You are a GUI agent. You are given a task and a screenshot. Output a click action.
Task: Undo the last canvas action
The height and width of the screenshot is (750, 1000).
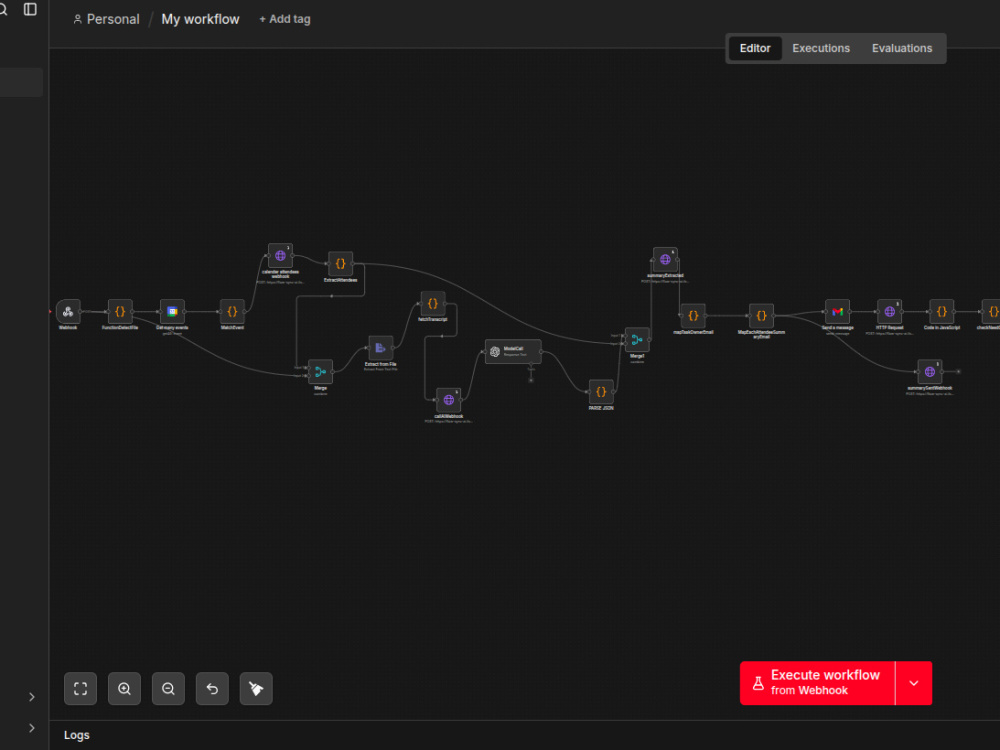[x=212, y=689]
